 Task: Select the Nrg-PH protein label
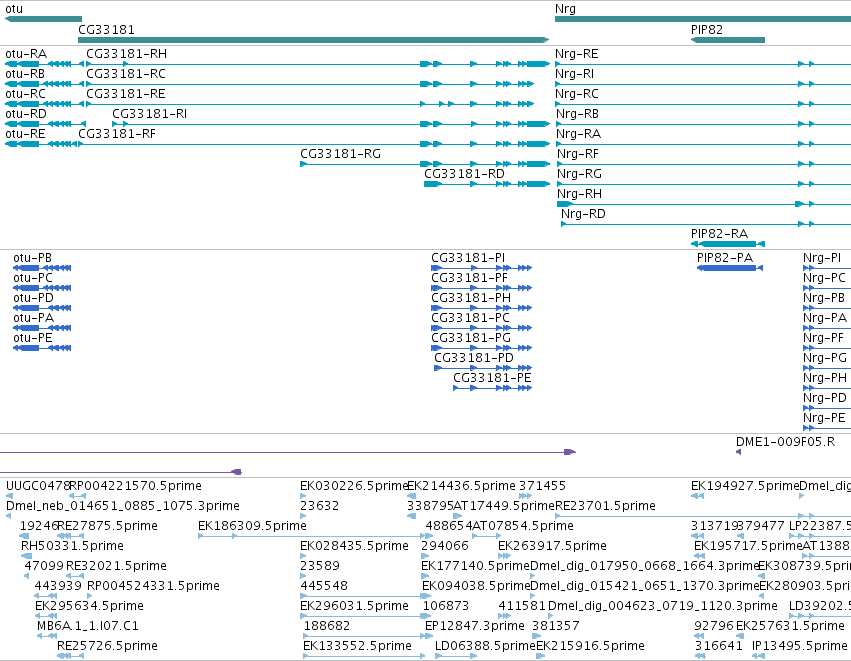coord(825,378)
